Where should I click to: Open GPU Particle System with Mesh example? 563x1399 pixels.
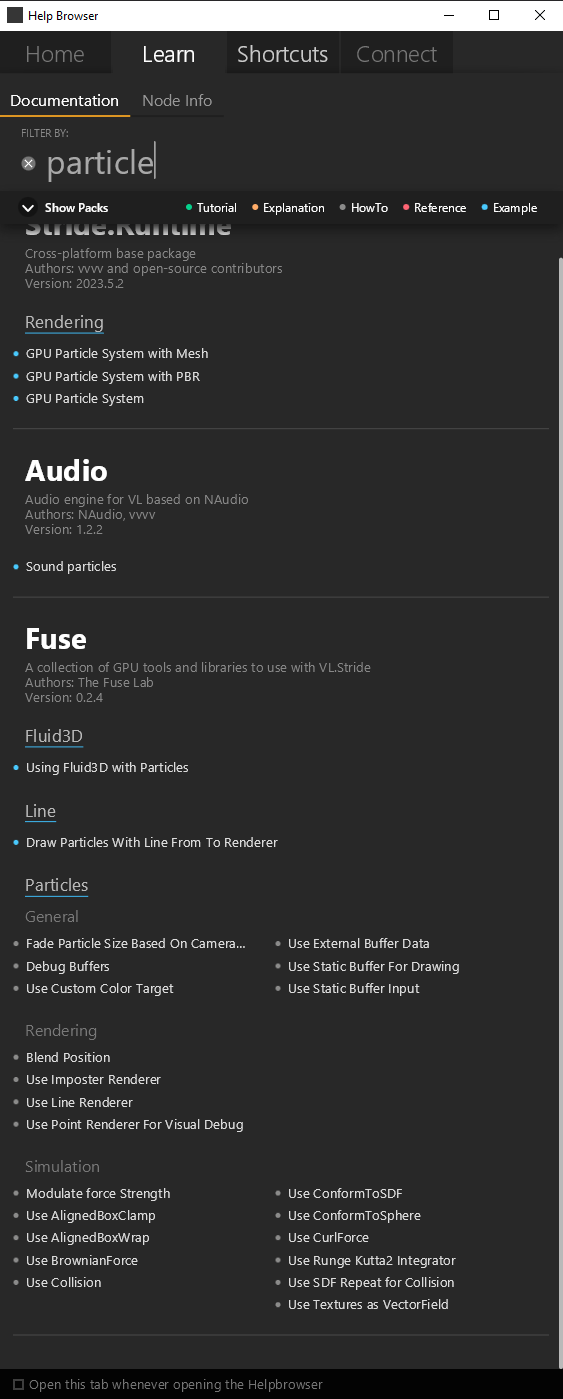point(117,353)
